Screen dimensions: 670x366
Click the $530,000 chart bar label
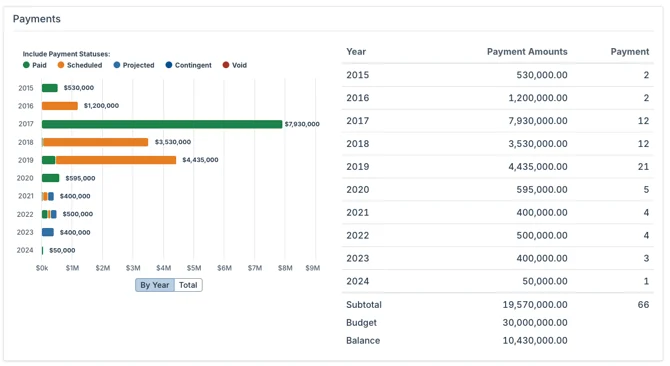[79, 88]
